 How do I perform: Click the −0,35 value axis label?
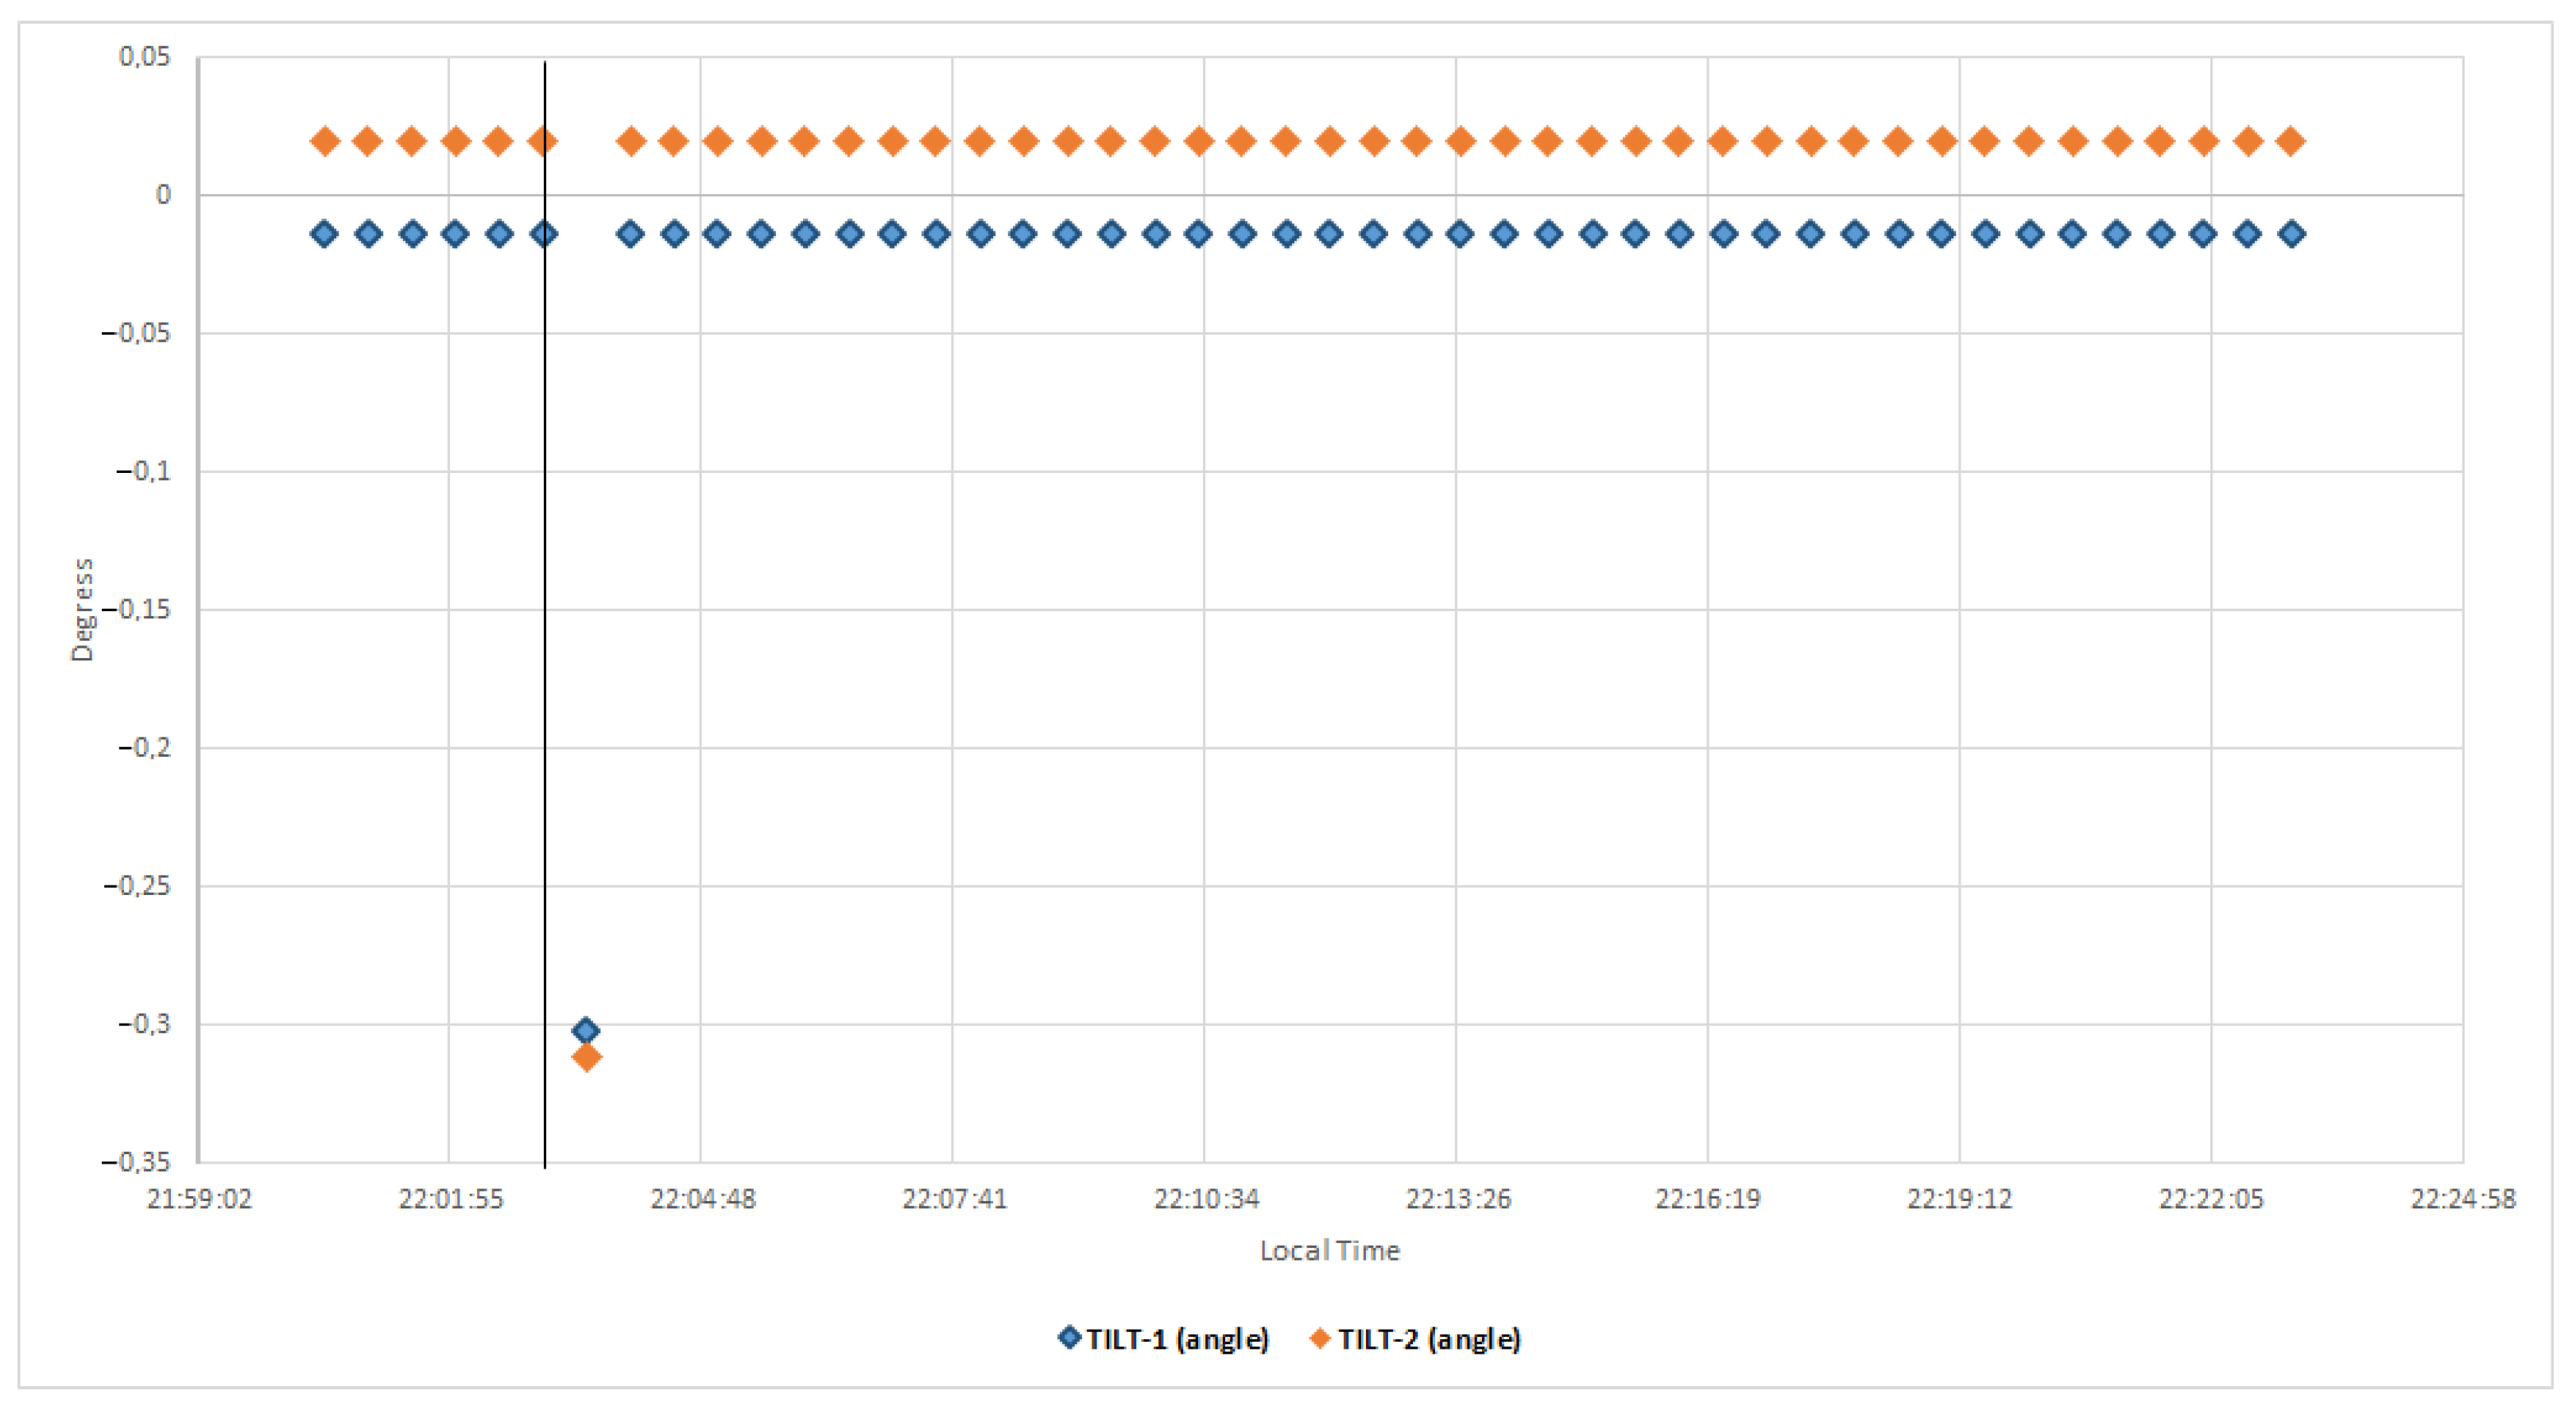[x=137, y=1162]
